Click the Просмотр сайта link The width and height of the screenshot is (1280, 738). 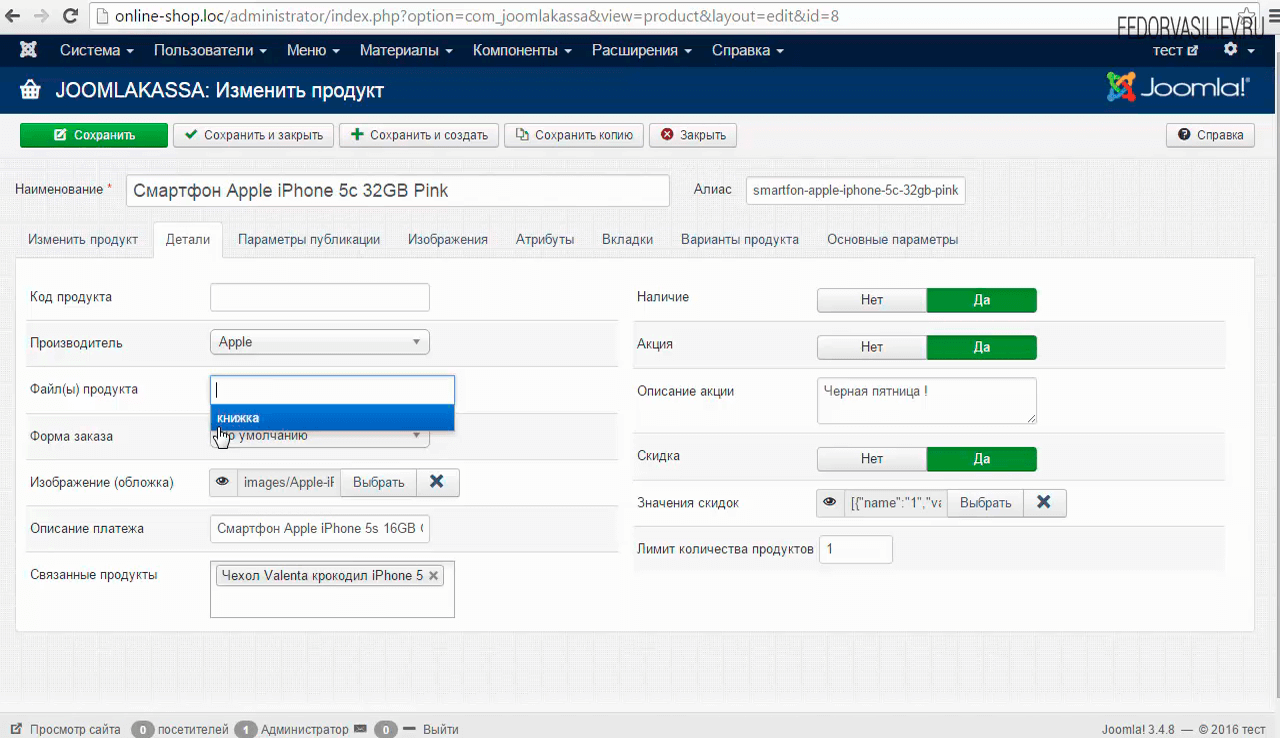(65, 729)
